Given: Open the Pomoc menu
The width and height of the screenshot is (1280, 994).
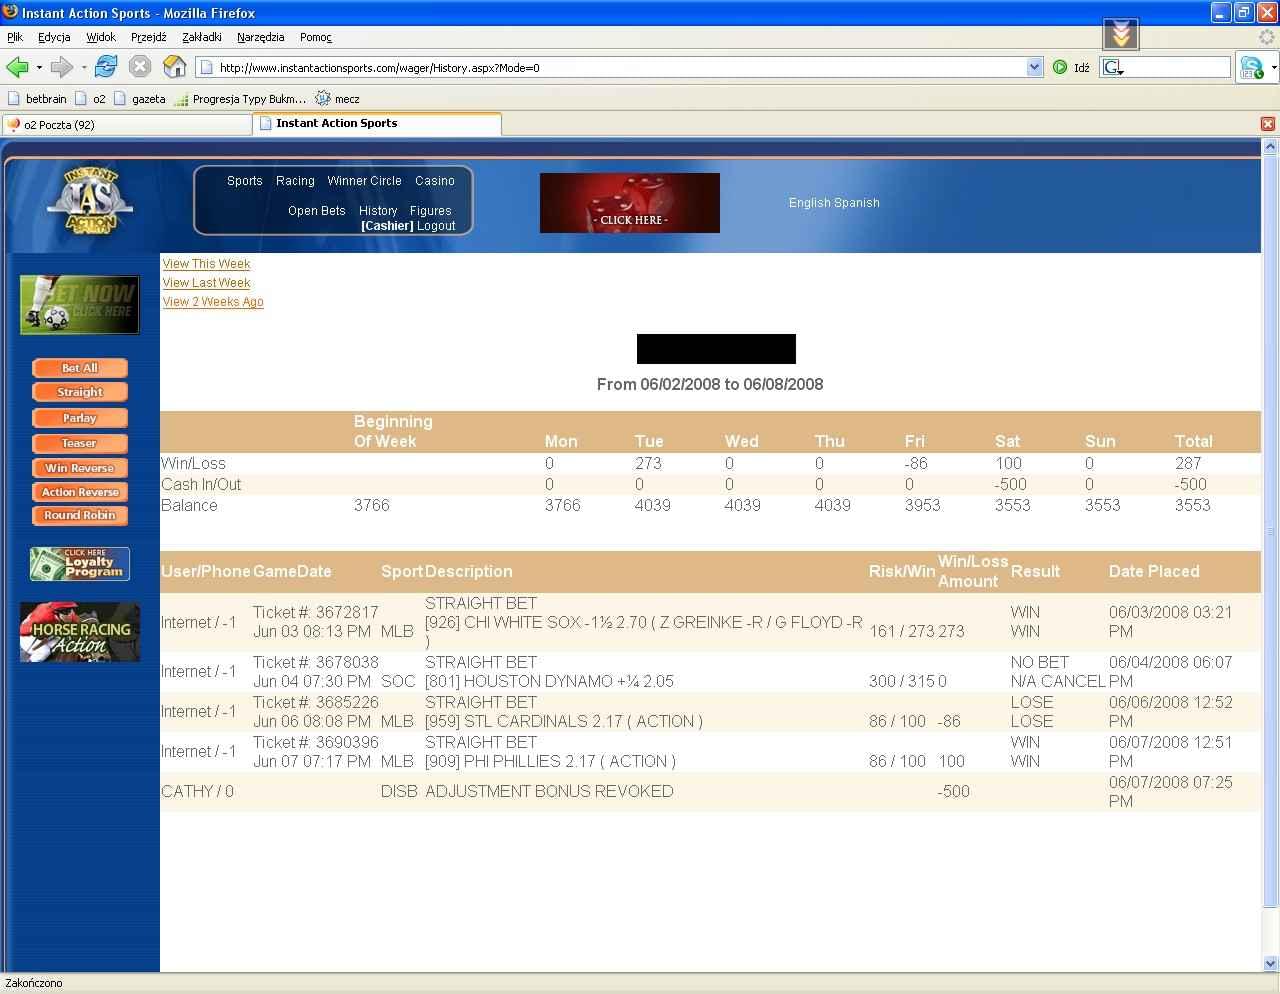Looking at the screenshot, I should coord(316,37).
